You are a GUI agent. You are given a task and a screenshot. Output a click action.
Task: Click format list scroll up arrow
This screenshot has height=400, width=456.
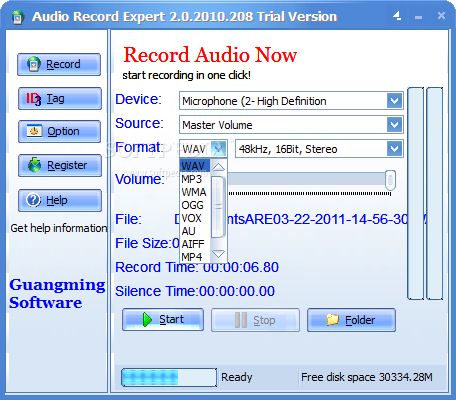(218, 167)
